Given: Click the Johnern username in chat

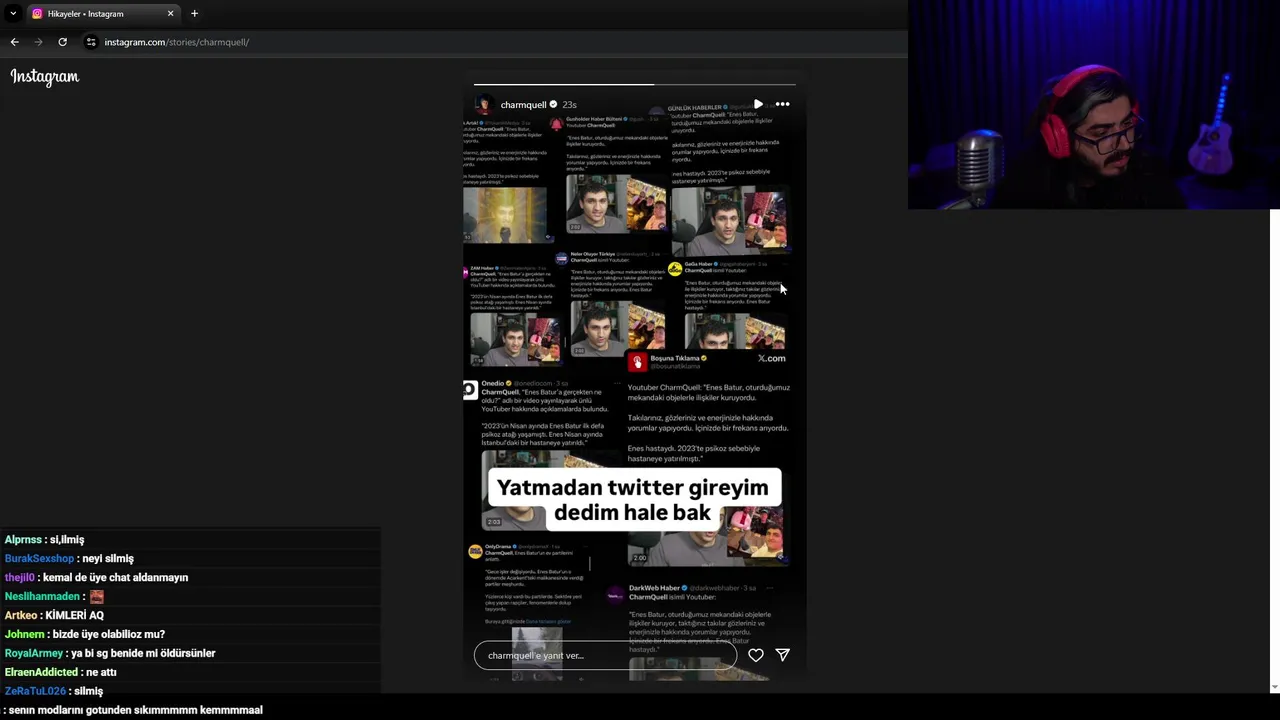Looking at the screenshot, I should click(24, 635).
